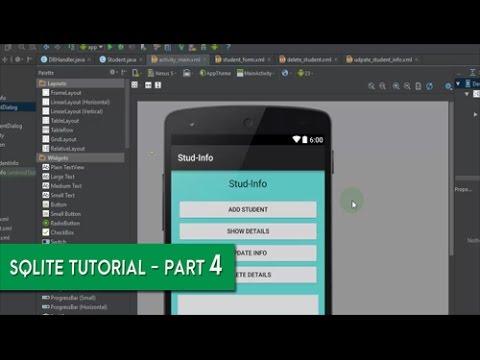This screenshot has height=360, width=480.
Task: Select Small Text widget
Action: [x=59, y=195]
